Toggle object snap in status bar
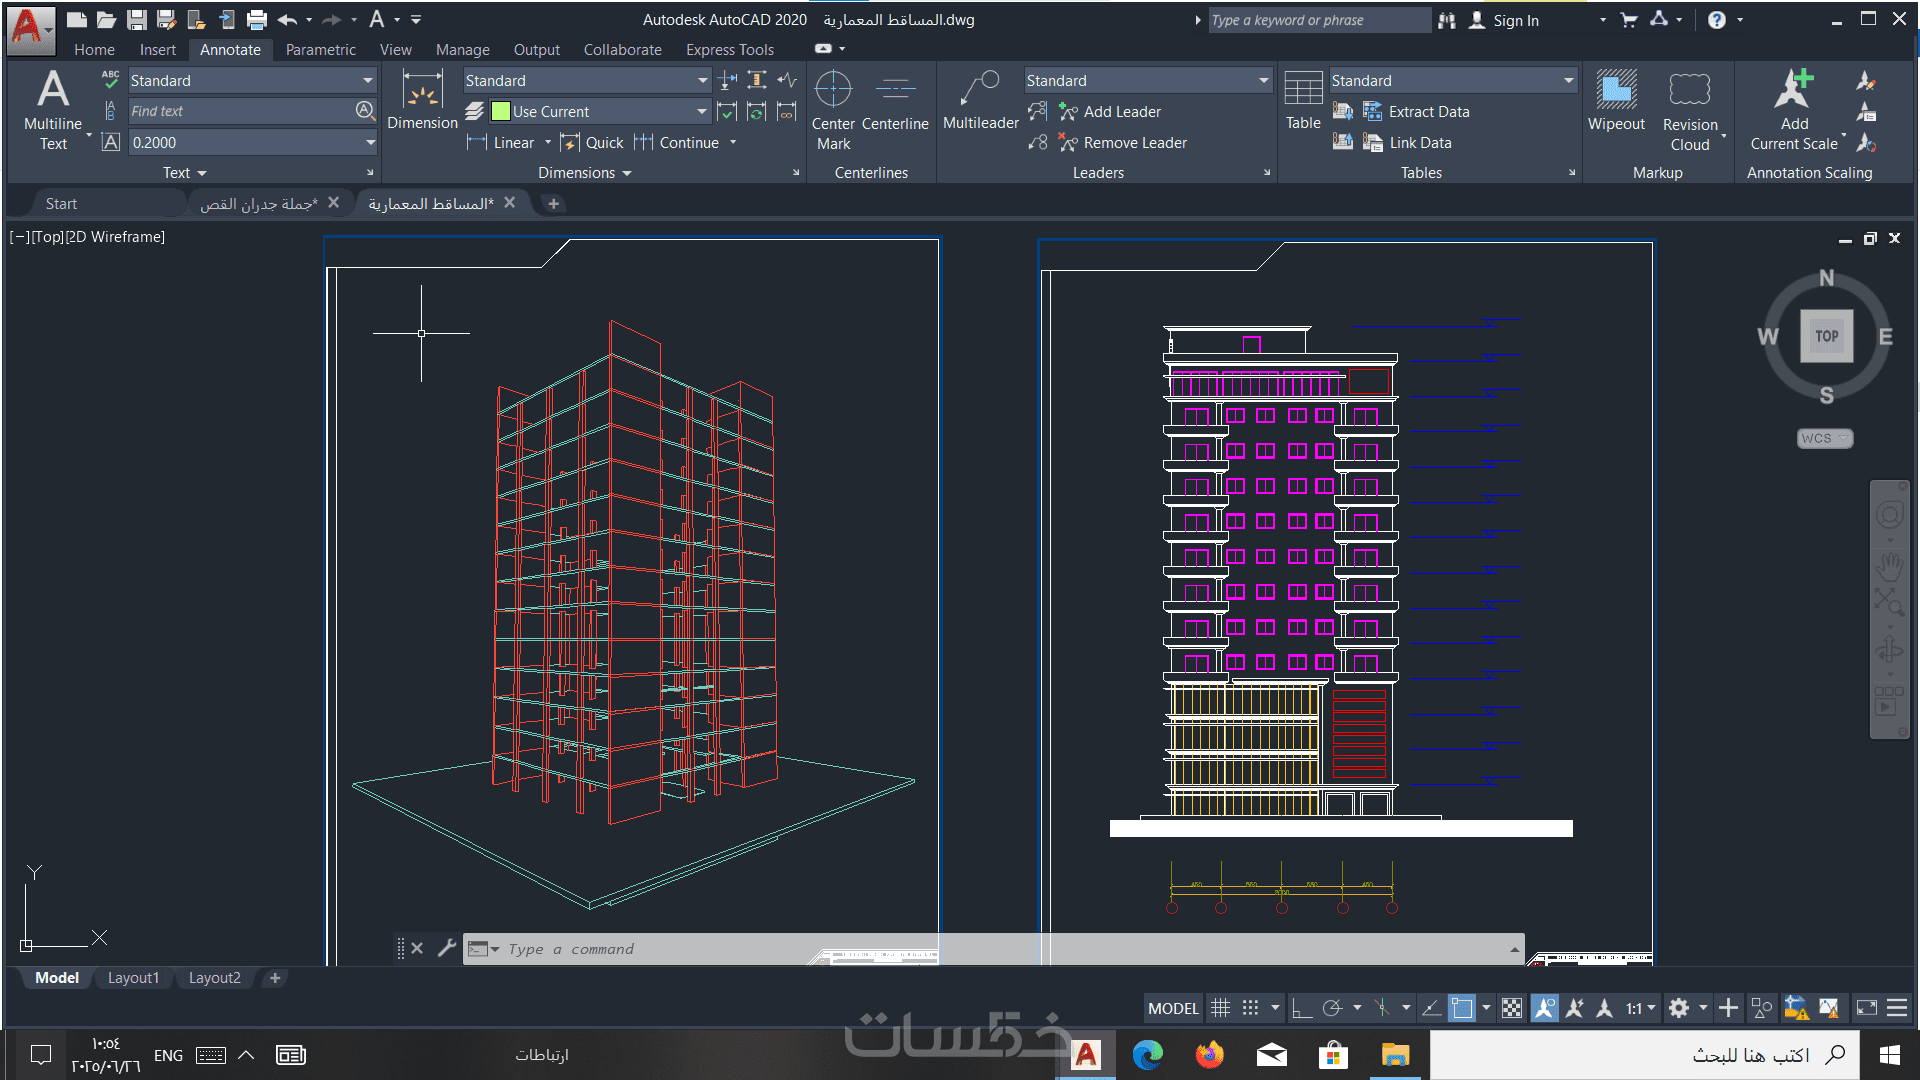This screenshot has height=1080, width=1920. point(1462,1008)
